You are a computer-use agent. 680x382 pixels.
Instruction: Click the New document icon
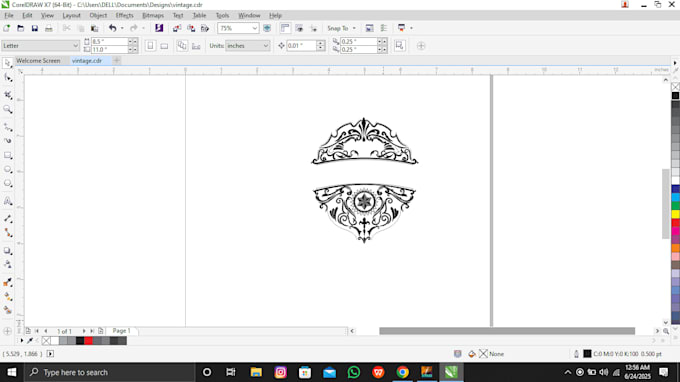click(x=7, y=28)
